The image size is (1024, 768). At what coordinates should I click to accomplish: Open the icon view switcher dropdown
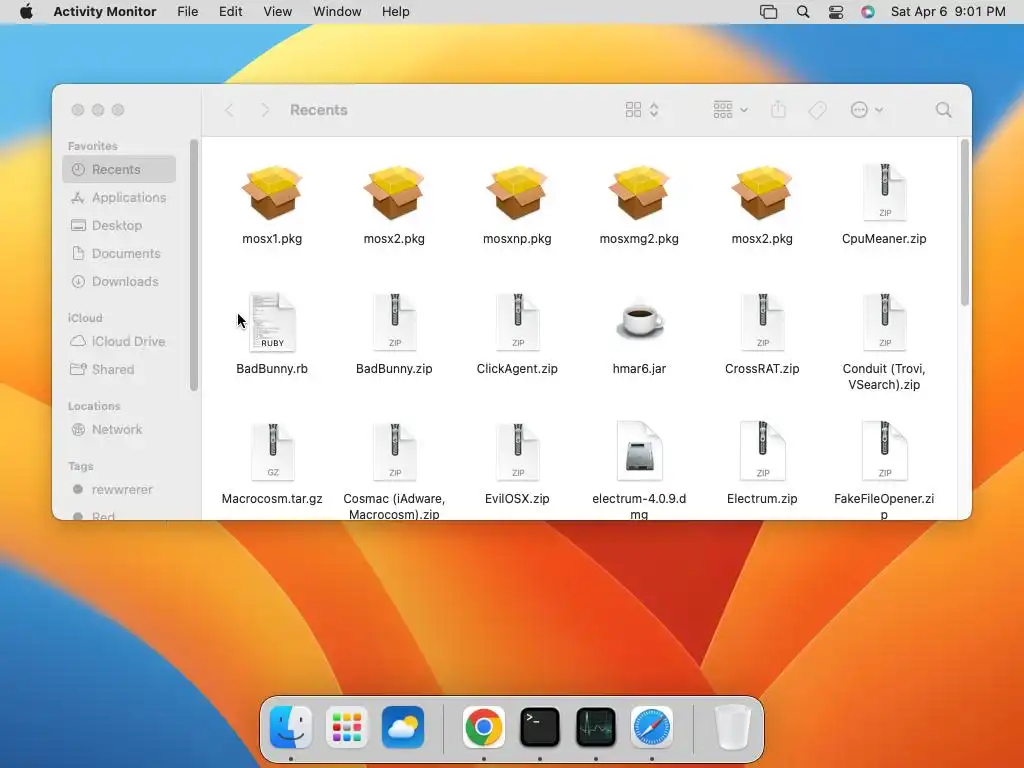(x=641, y=110)
